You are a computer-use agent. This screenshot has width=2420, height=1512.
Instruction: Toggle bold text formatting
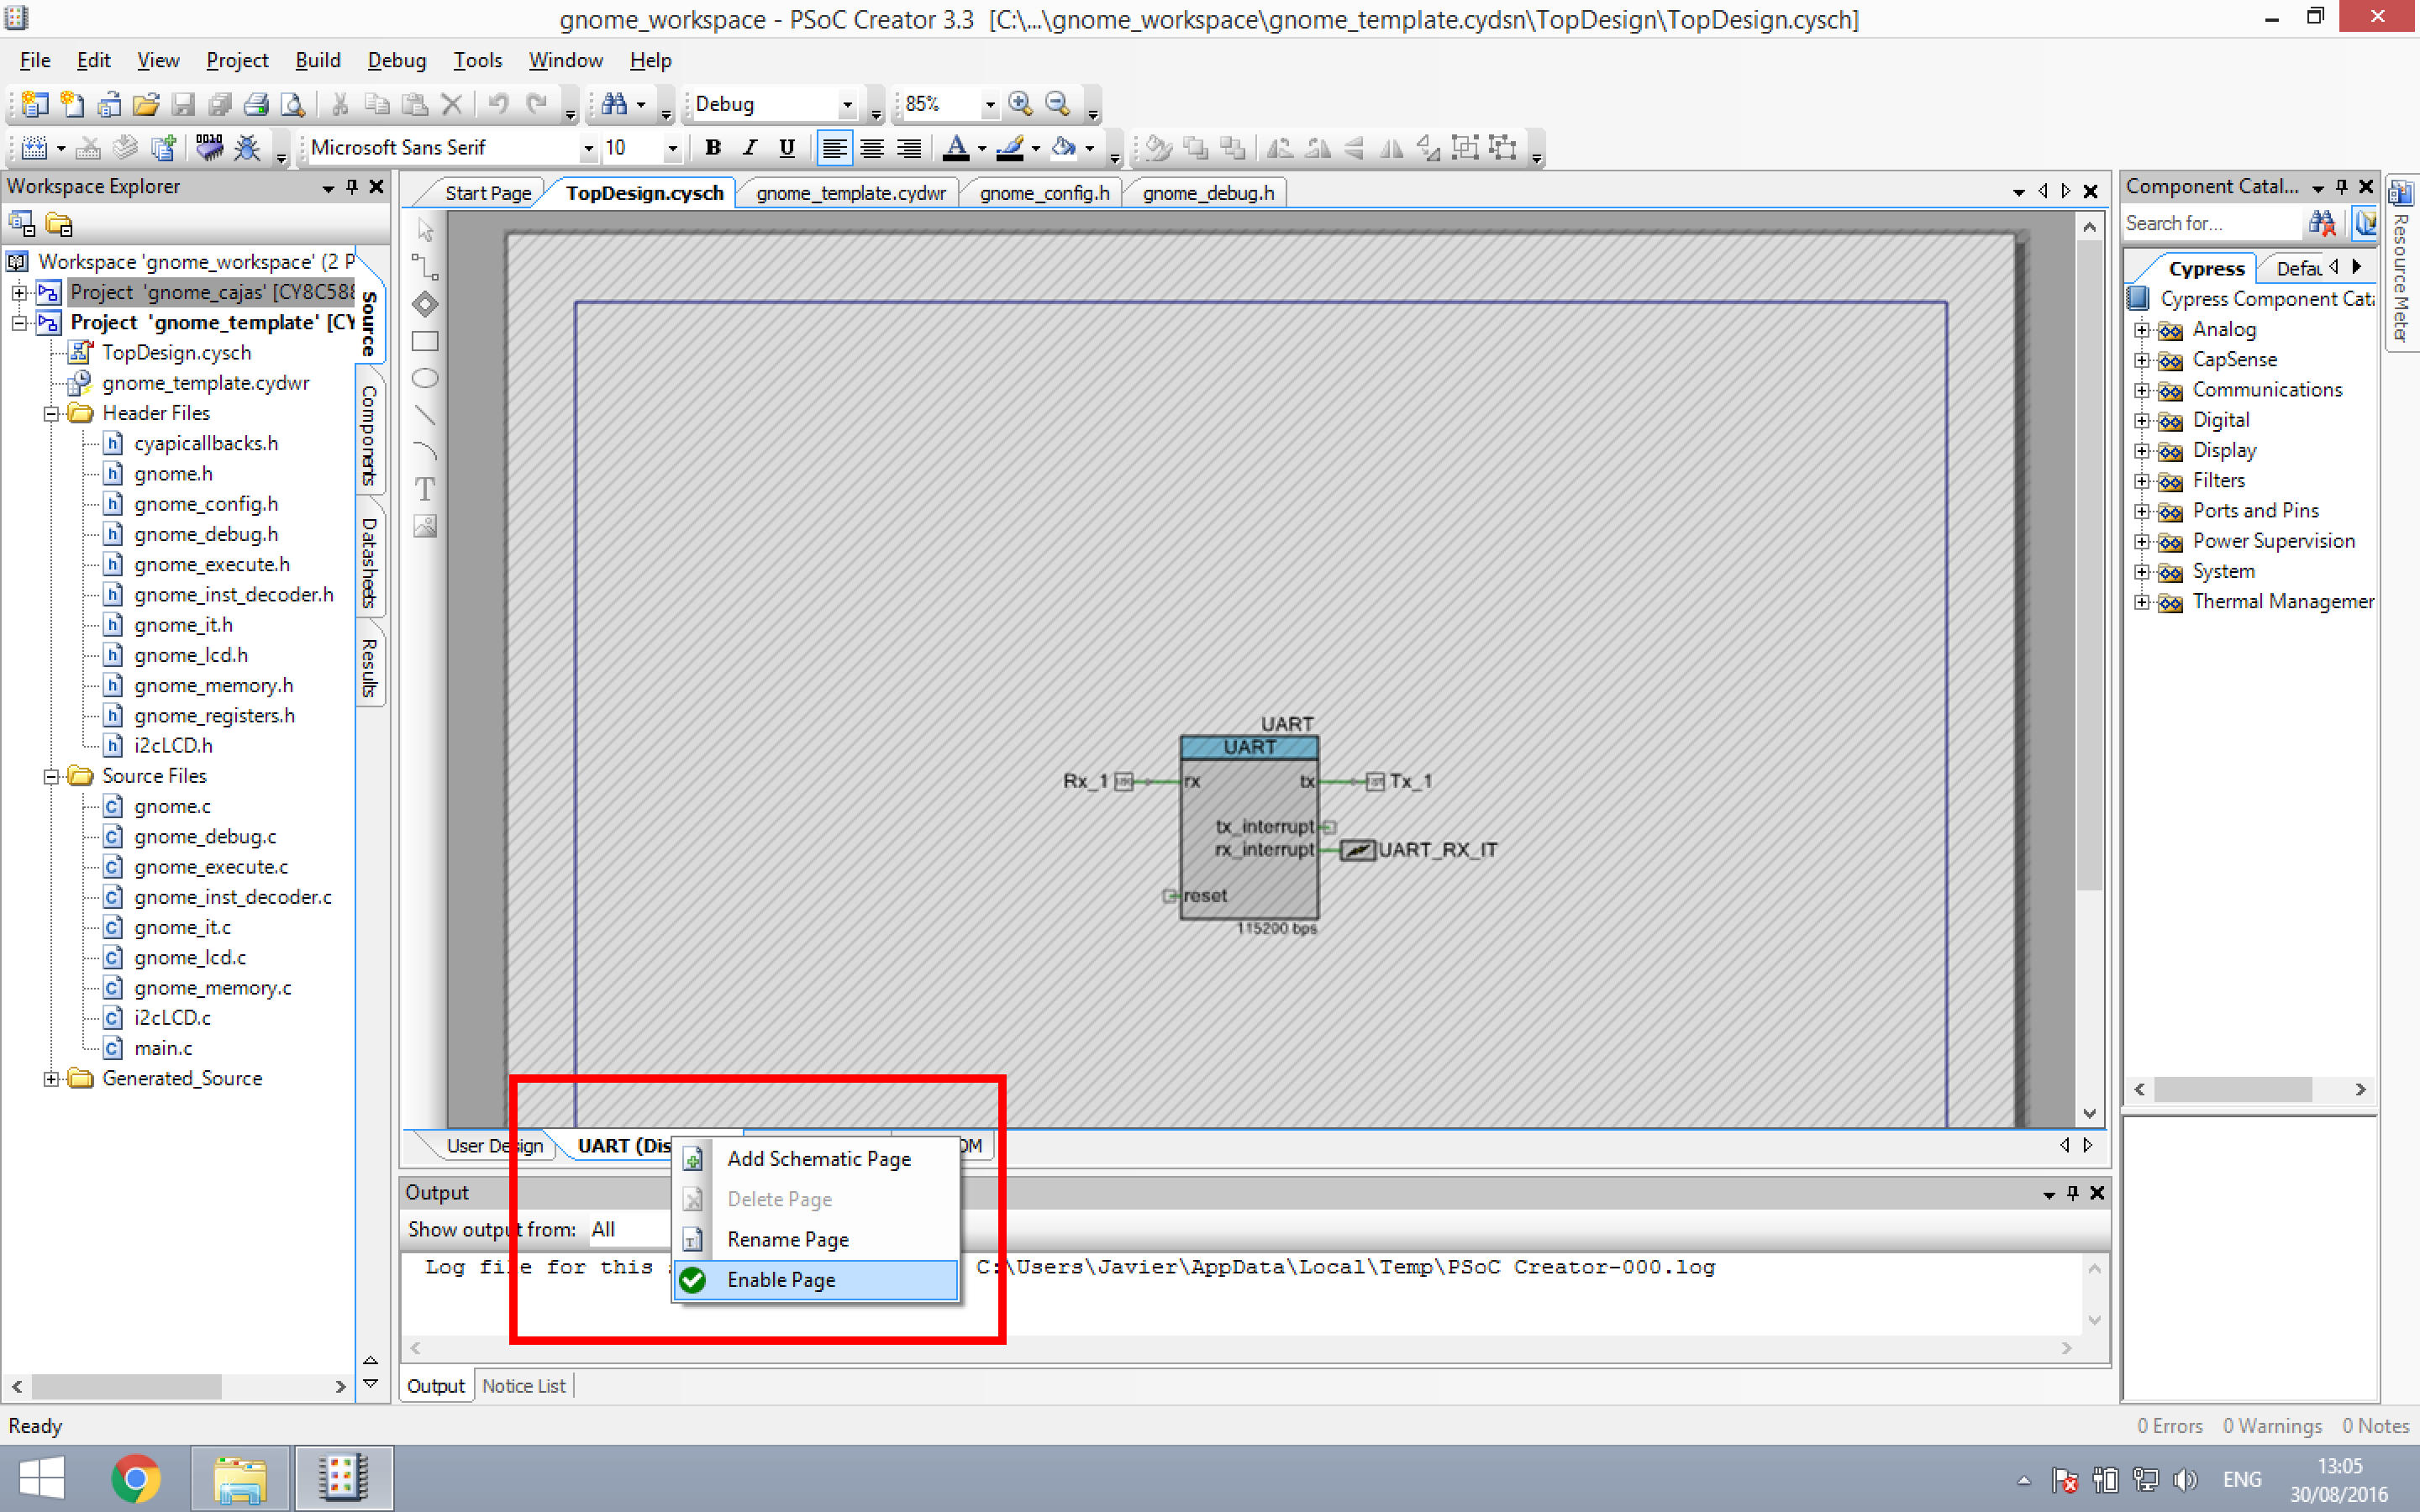[x=712, y=148]
